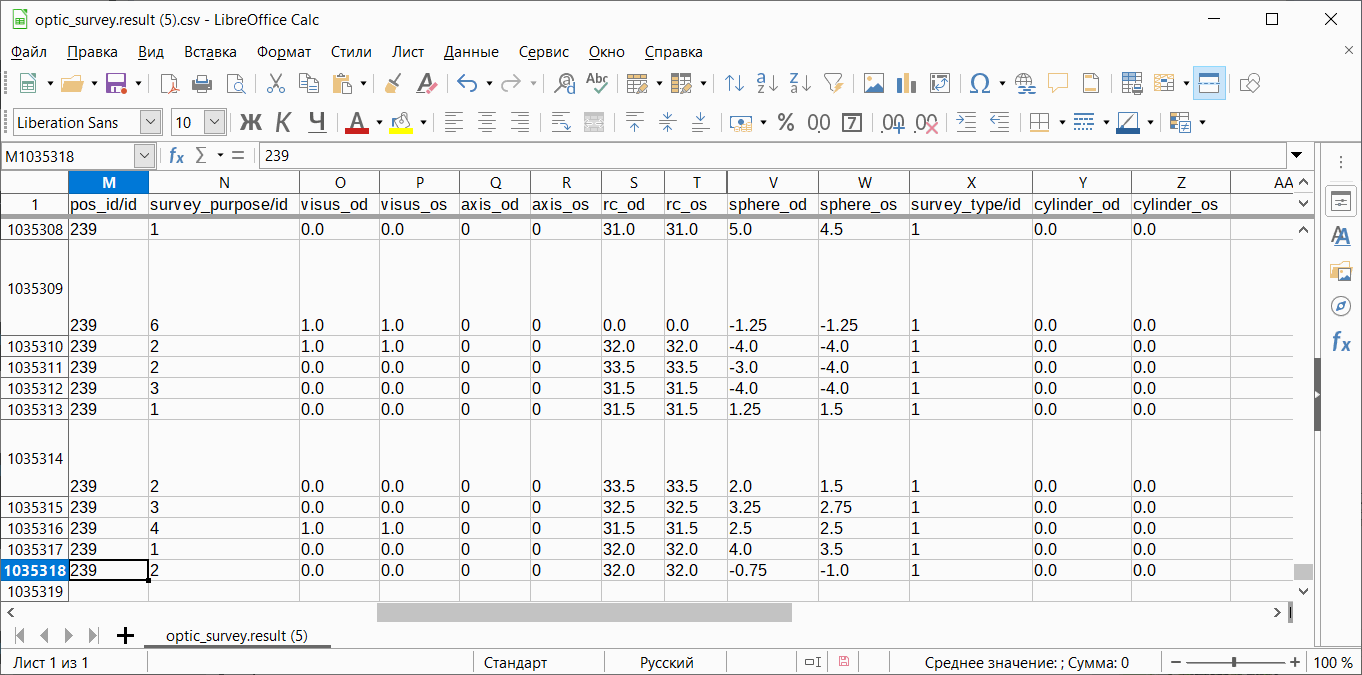Open the Navigator compass icon in sidebar
Viewport: 1362px width, 675px height.
point(1340,306)
